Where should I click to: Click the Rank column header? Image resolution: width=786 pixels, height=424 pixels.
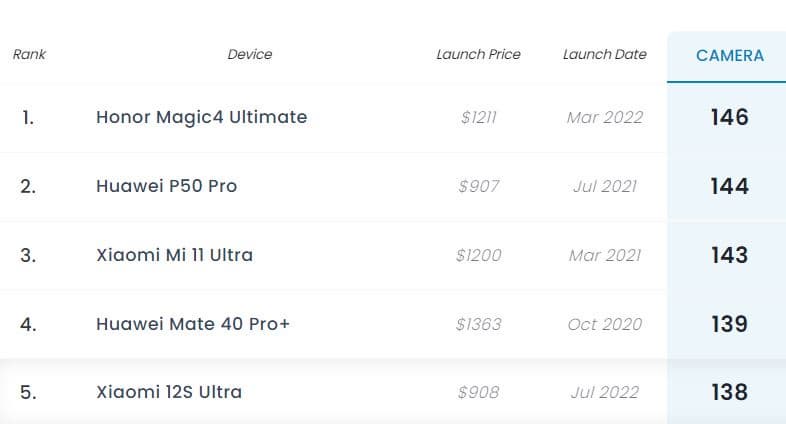(x=30, y=54)
